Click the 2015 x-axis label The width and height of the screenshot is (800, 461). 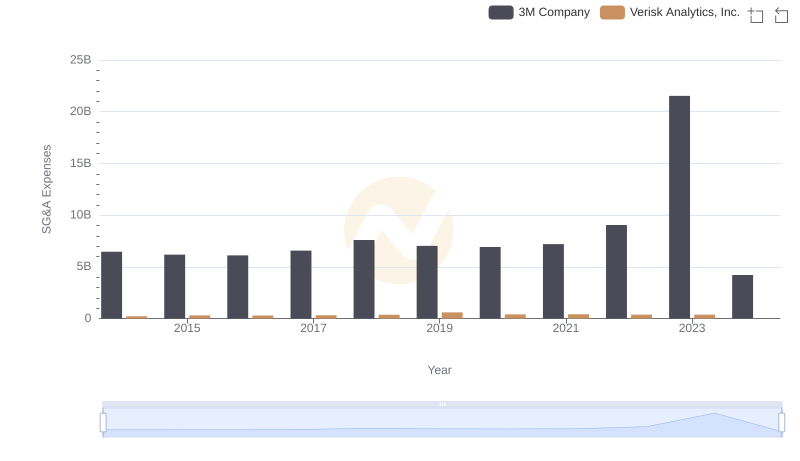pos(187,328)
